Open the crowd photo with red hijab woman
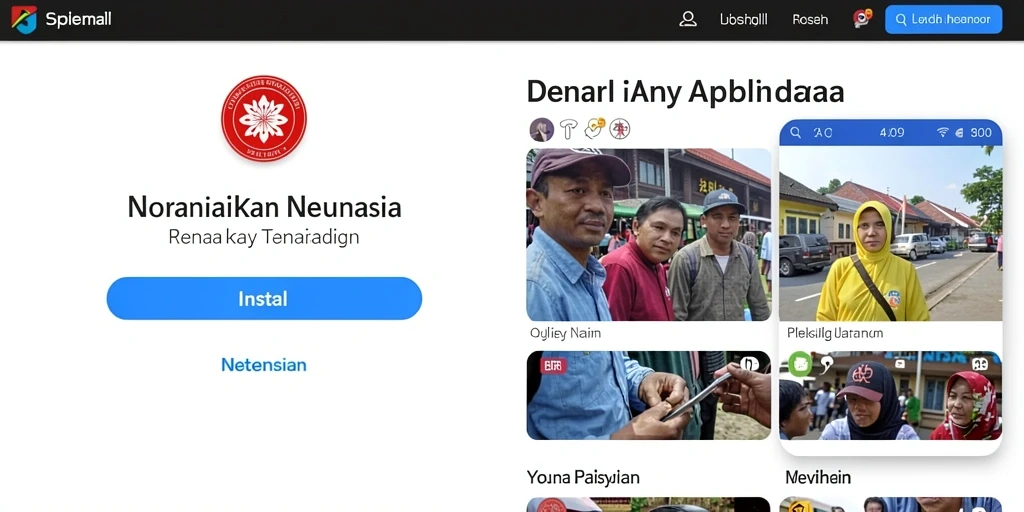The height and width of the screenshot is (512, 1024). point(891,395)
